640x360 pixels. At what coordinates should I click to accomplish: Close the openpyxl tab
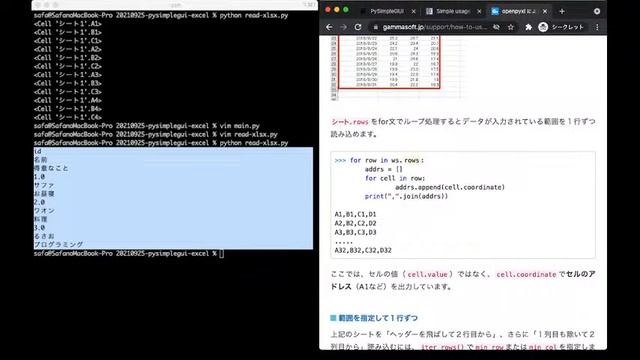[x=544, y=11]
